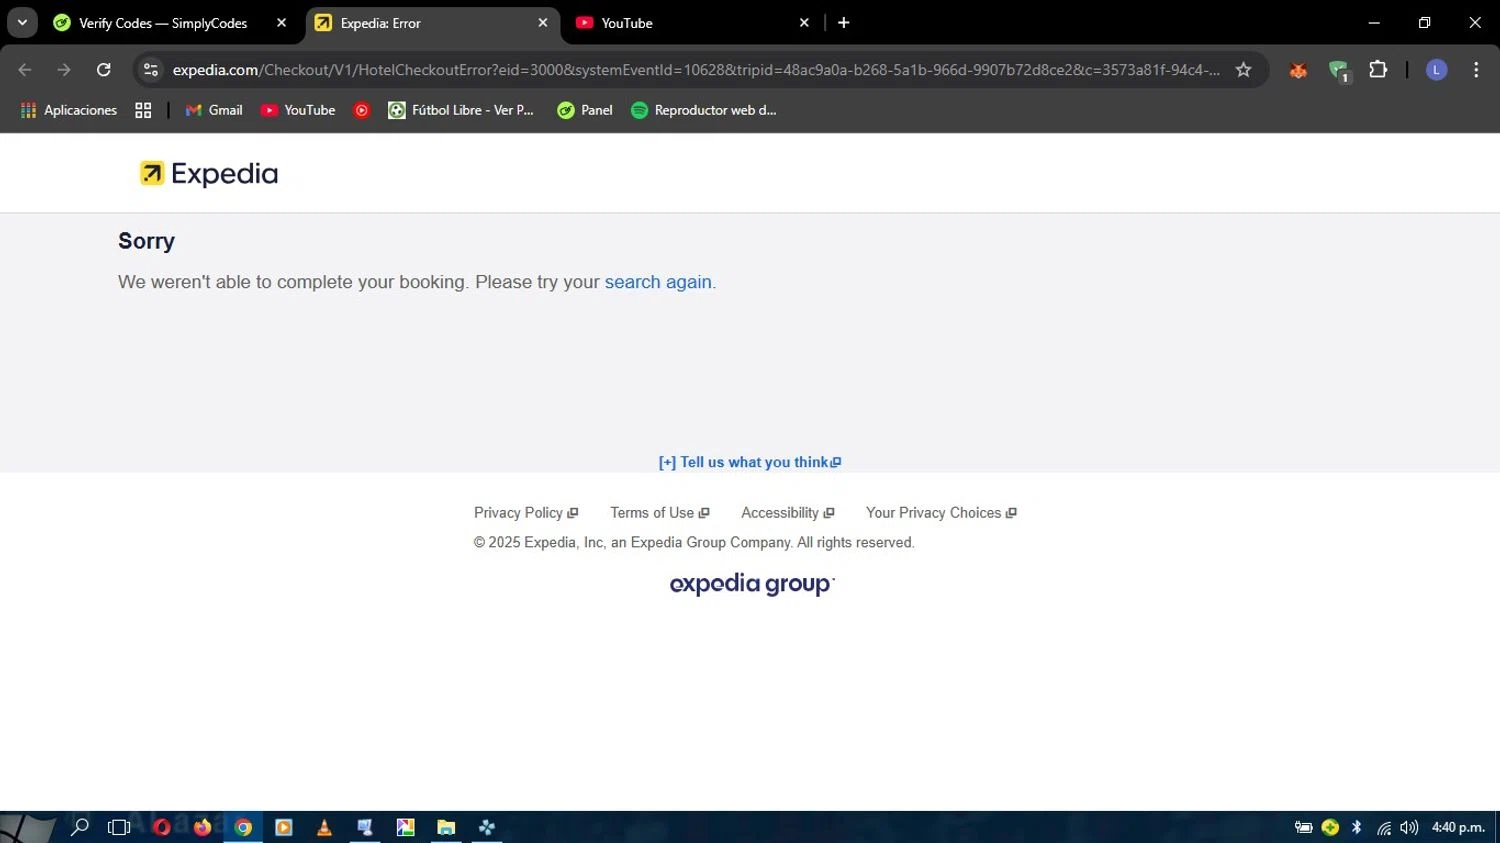
Task: Open the colorful picture app in taskbar
Action: pos(405,827)
